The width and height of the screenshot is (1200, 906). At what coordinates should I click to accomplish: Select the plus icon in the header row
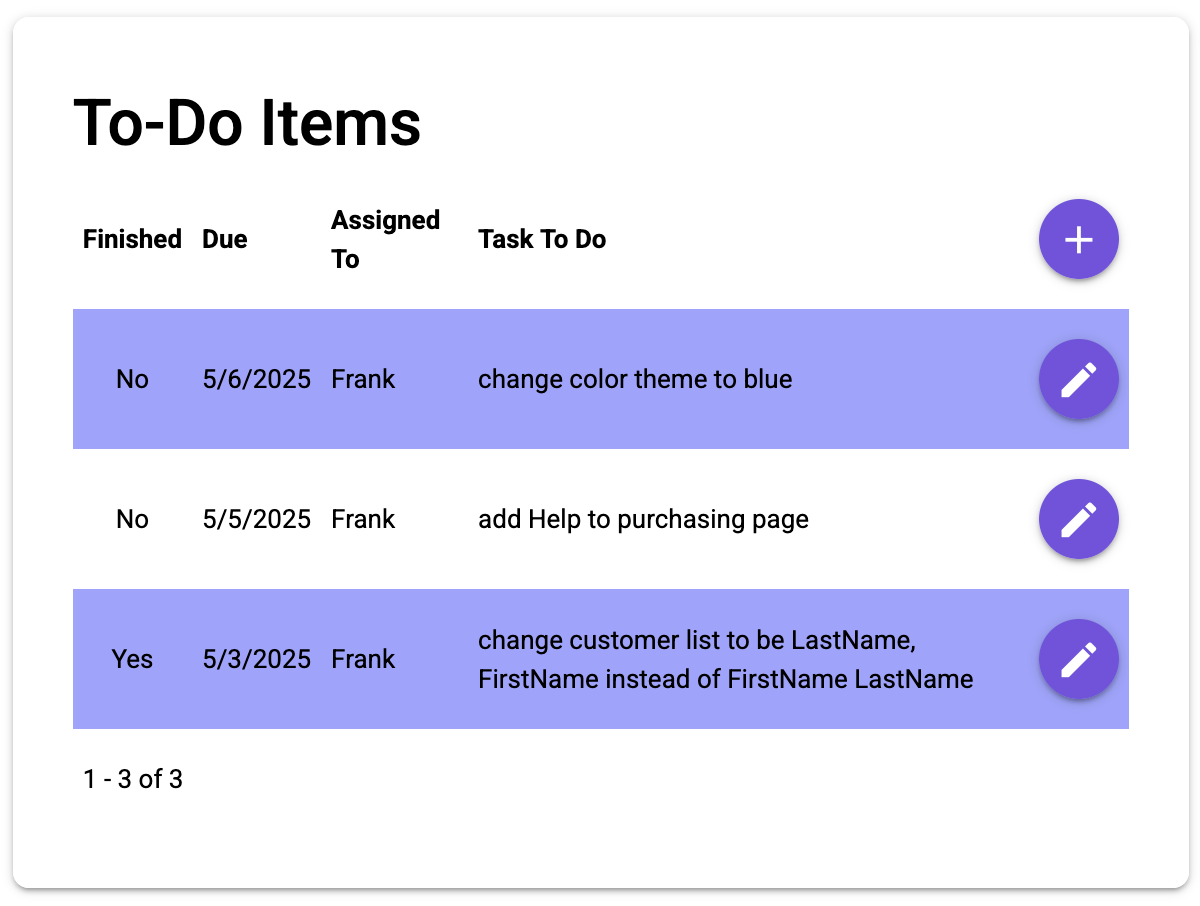pos(1078,239)
